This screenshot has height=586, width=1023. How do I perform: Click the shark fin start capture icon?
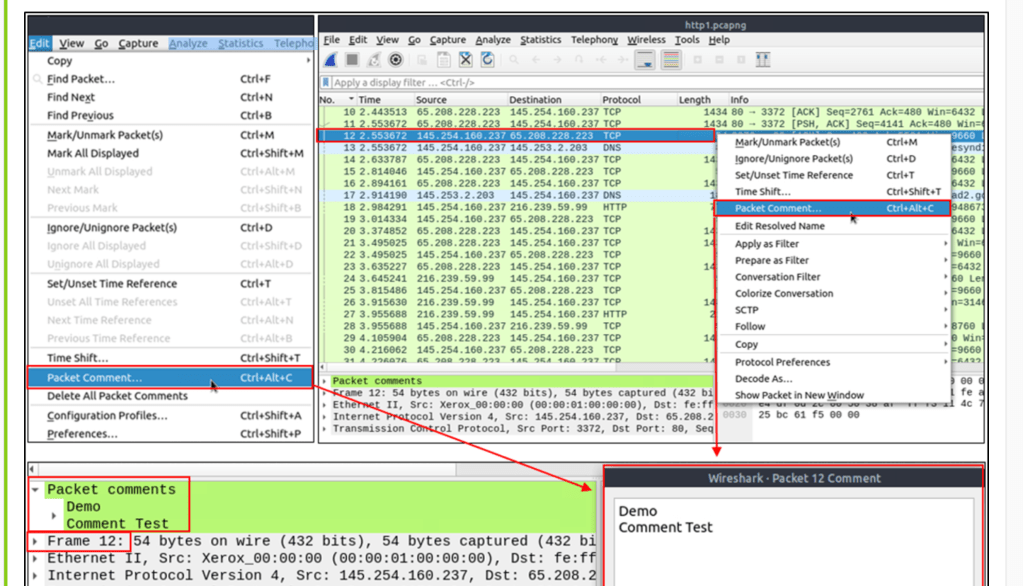pos(331,61)
